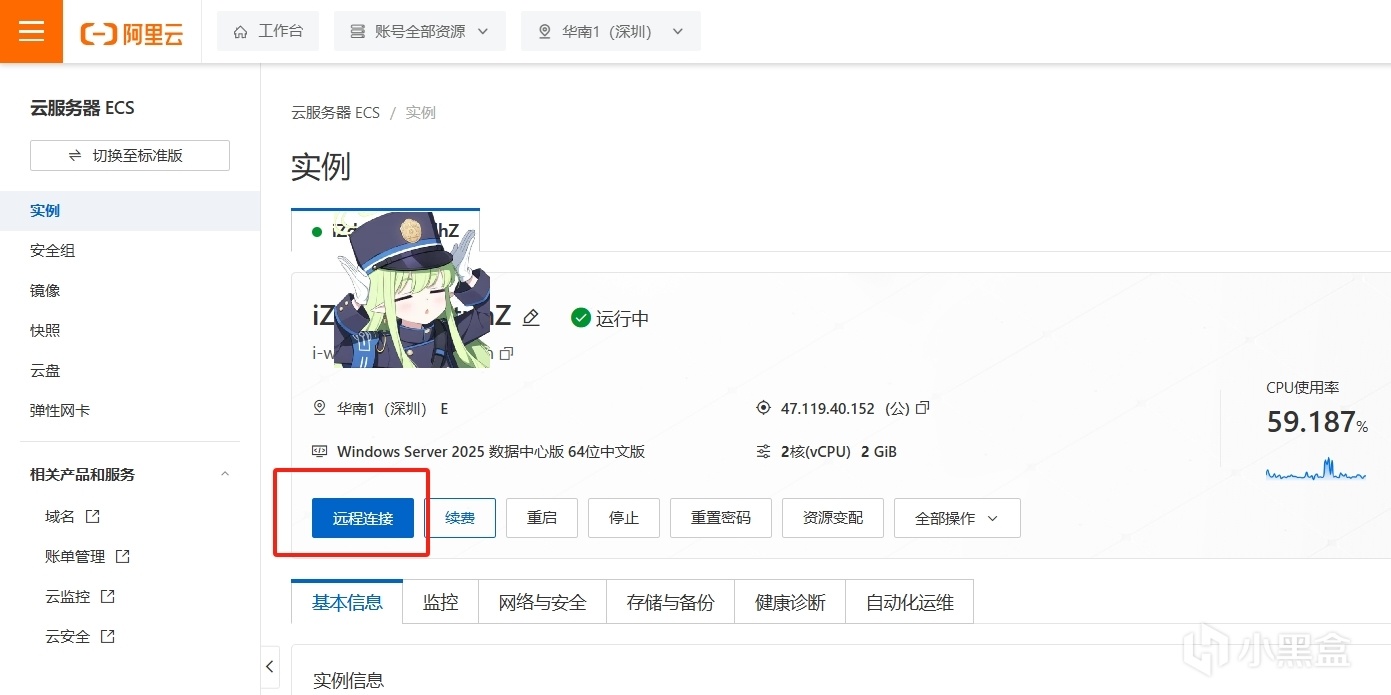Viewport: 1391px width, 695px height.
Task: Select 实例 in the sidebar
Action: pos(130,211)
